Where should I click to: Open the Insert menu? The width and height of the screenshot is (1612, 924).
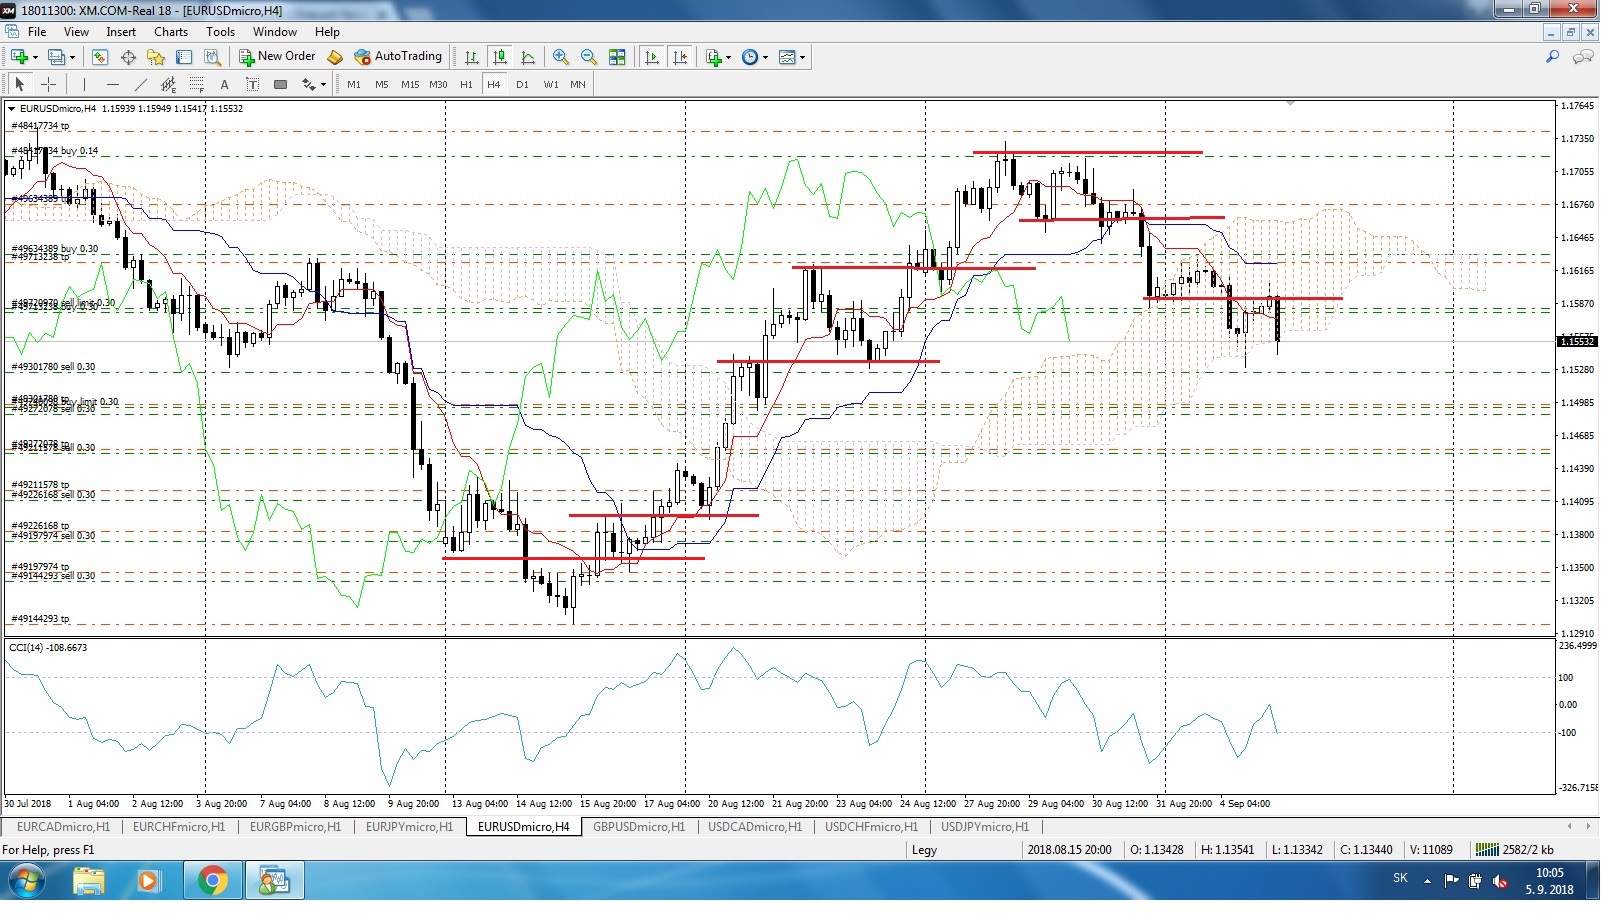click(121, 31)
